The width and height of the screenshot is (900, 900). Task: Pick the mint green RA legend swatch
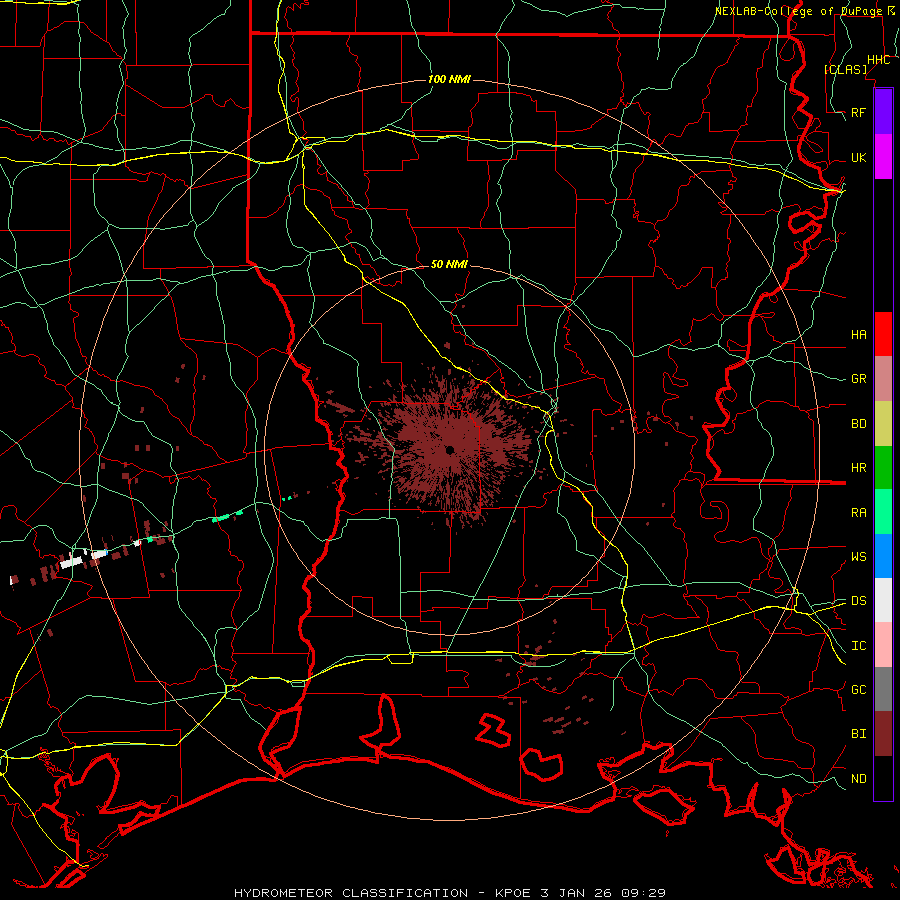[x=883, y=512]
